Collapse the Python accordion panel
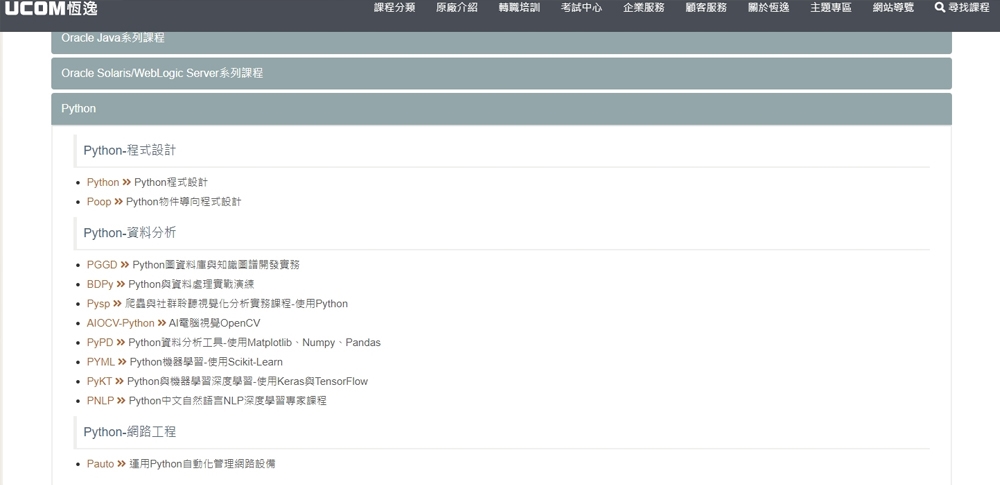 pos(501,109)
